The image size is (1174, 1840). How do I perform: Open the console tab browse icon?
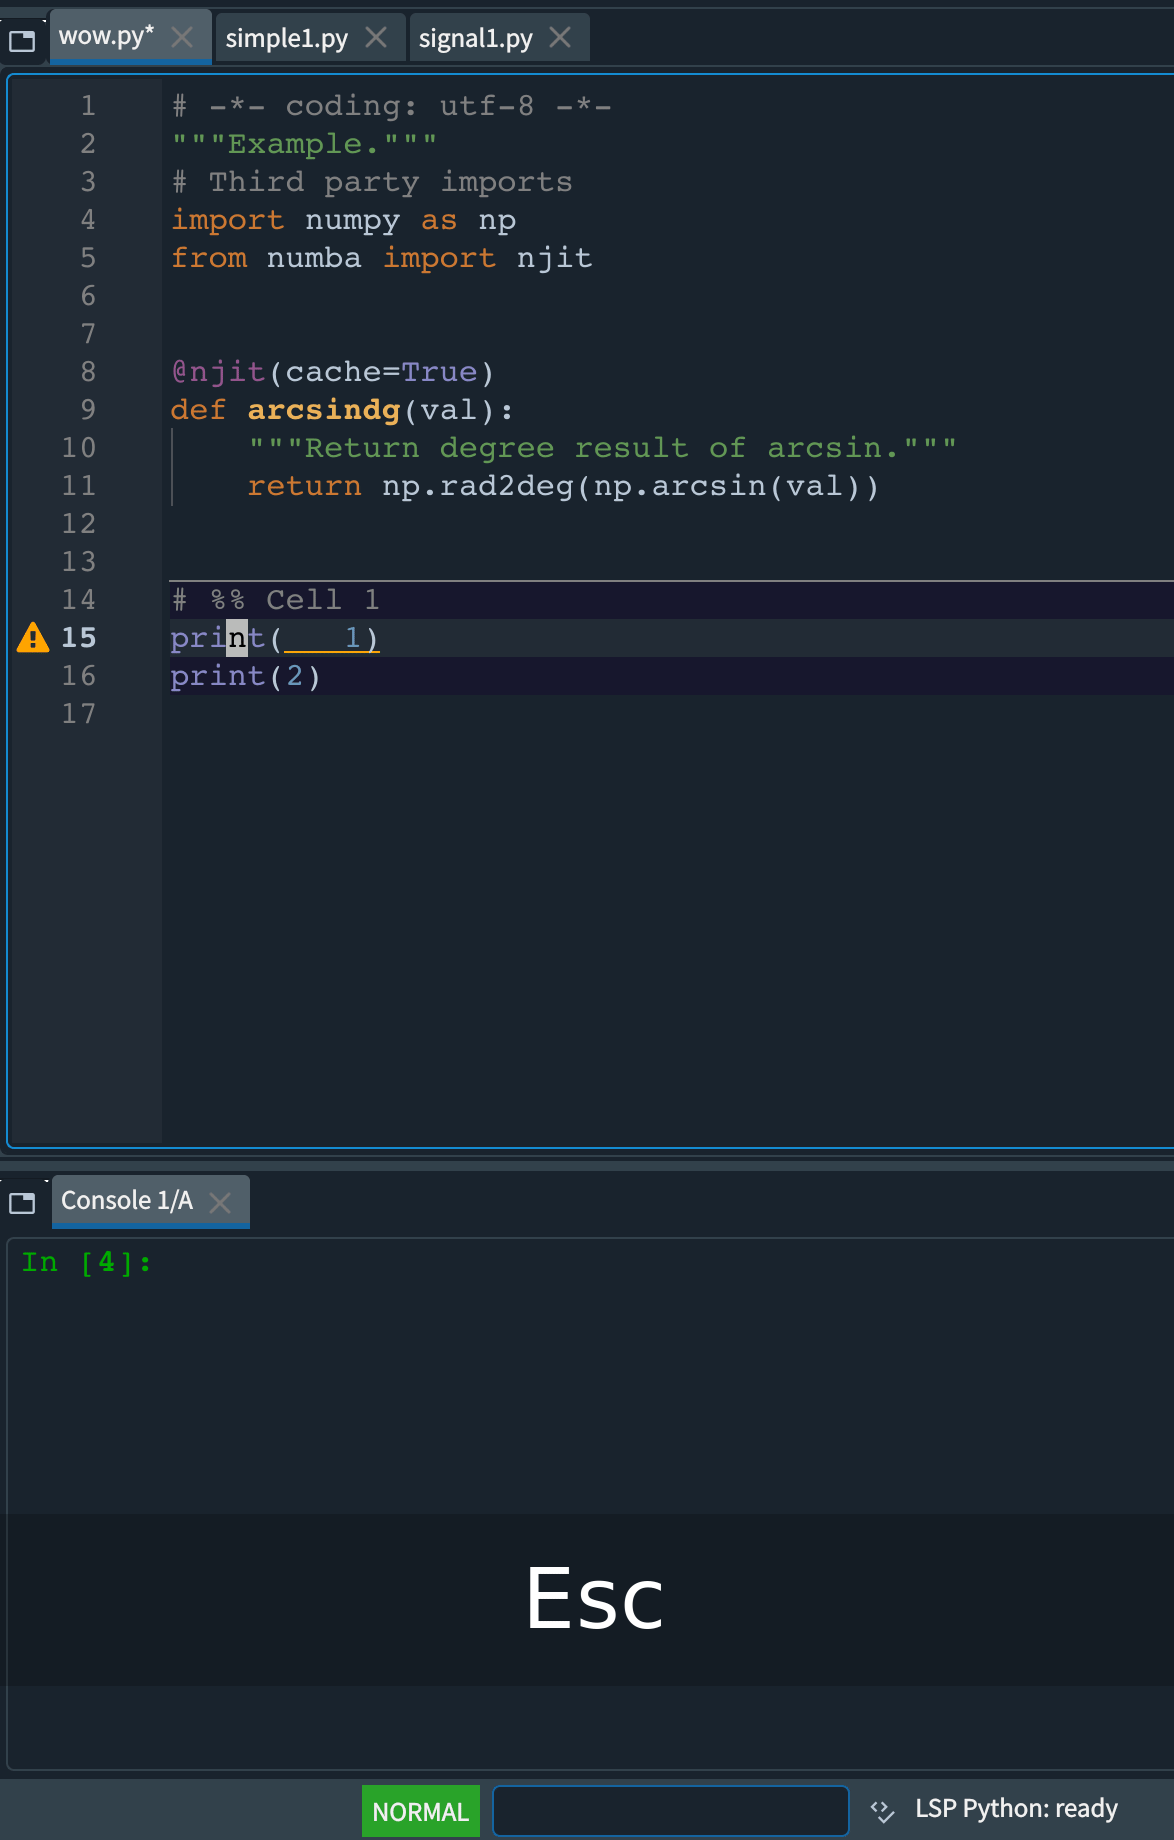[22, 1203]
